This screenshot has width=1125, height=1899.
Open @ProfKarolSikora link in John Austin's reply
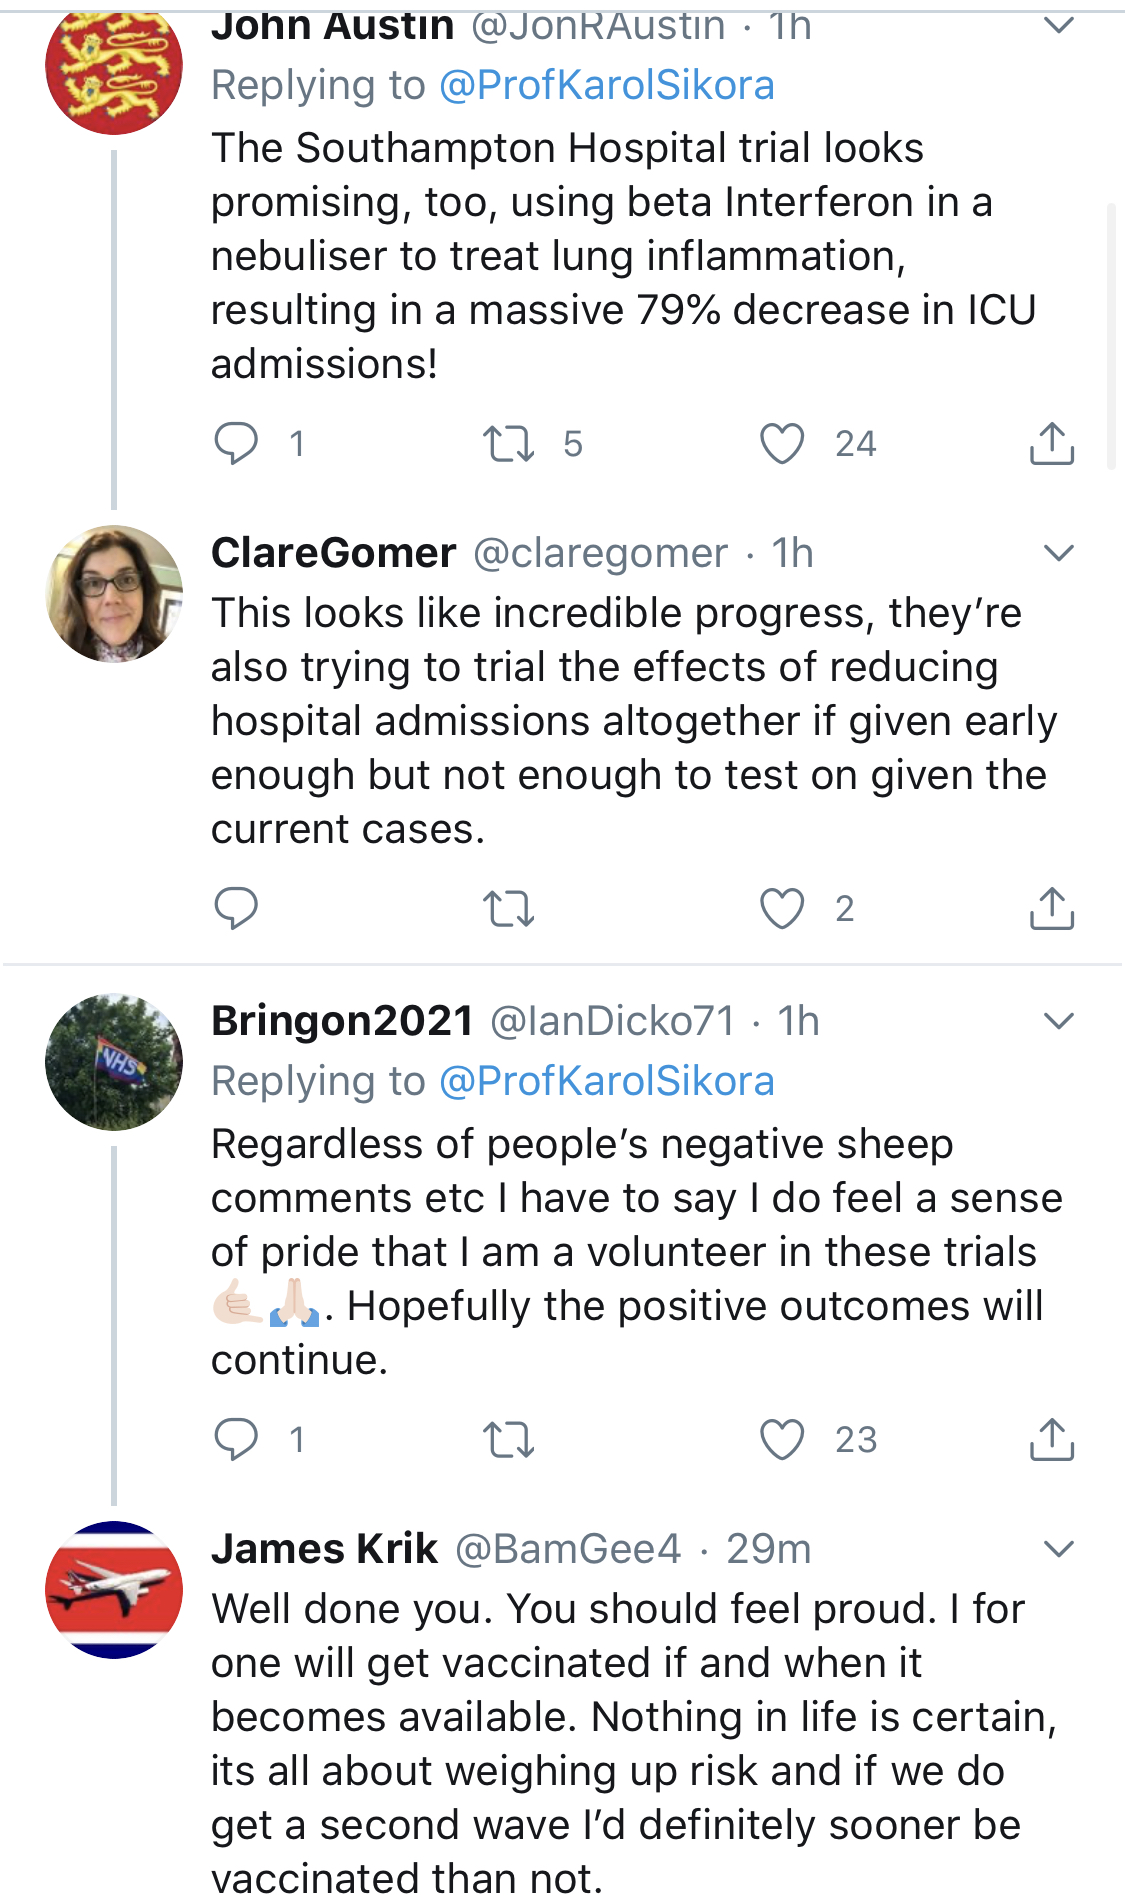point(606,85)
